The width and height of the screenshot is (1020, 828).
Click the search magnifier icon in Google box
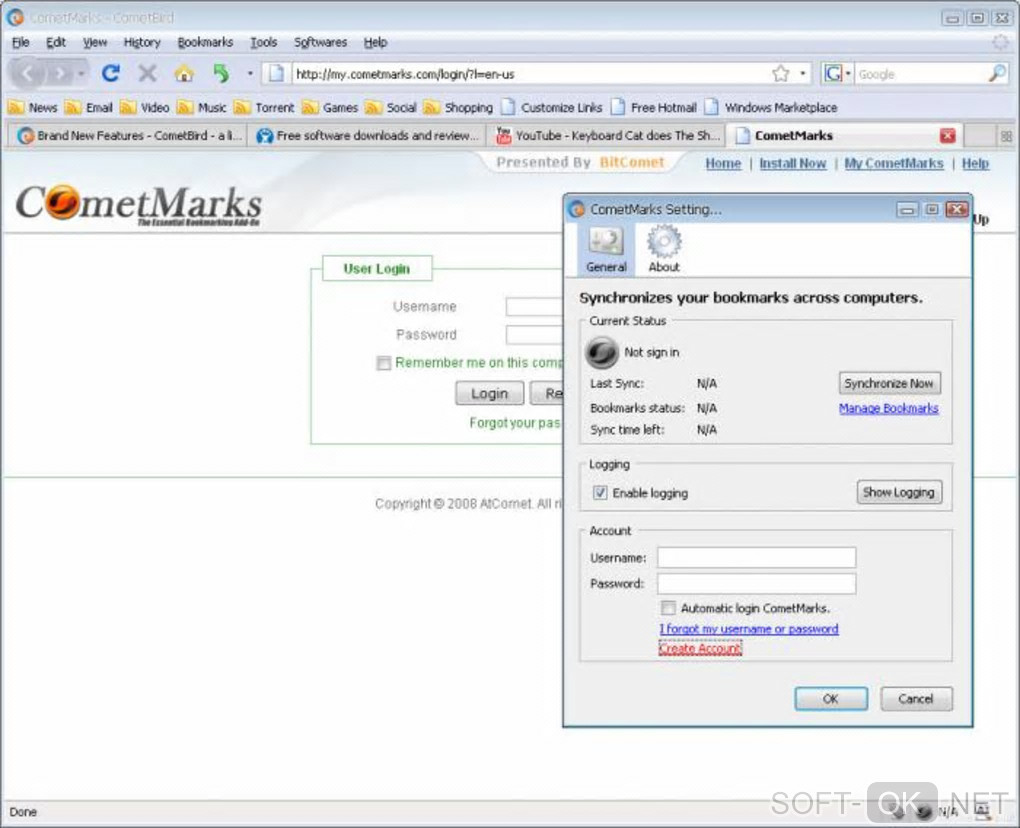pyautogui.click(x=997, y=73)
